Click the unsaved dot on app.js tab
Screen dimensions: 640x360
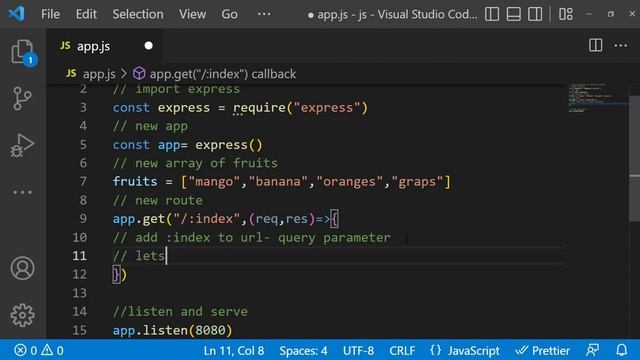(149, 46)
